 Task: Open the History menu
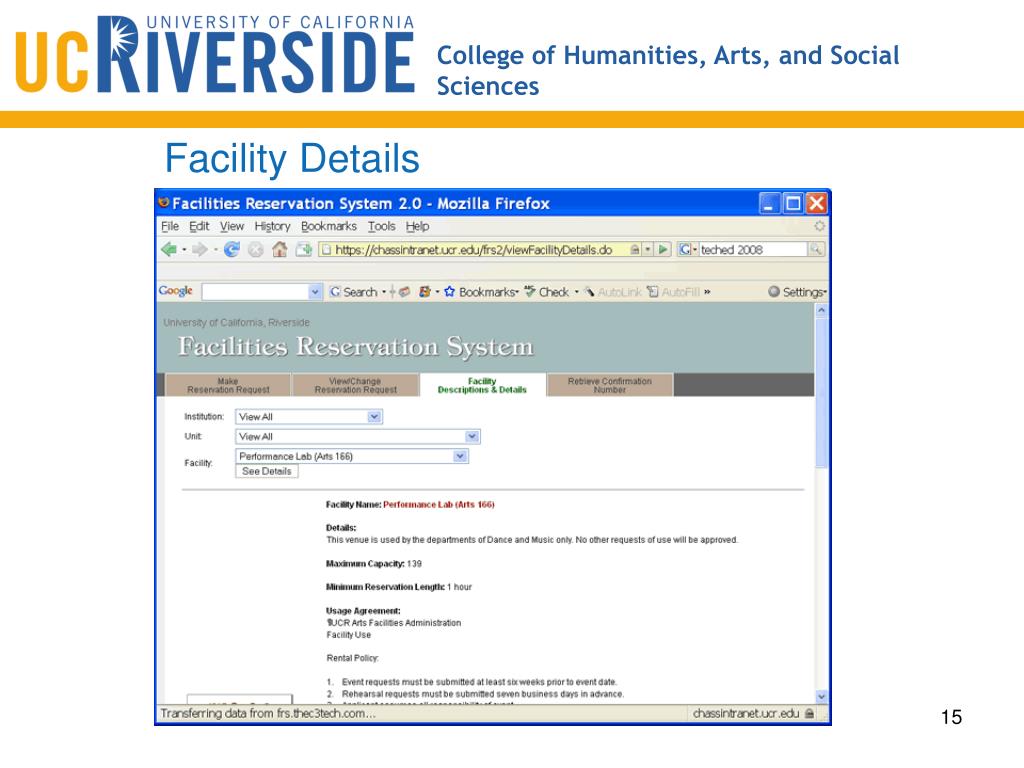pyautogui.click(x=272, y=226)
